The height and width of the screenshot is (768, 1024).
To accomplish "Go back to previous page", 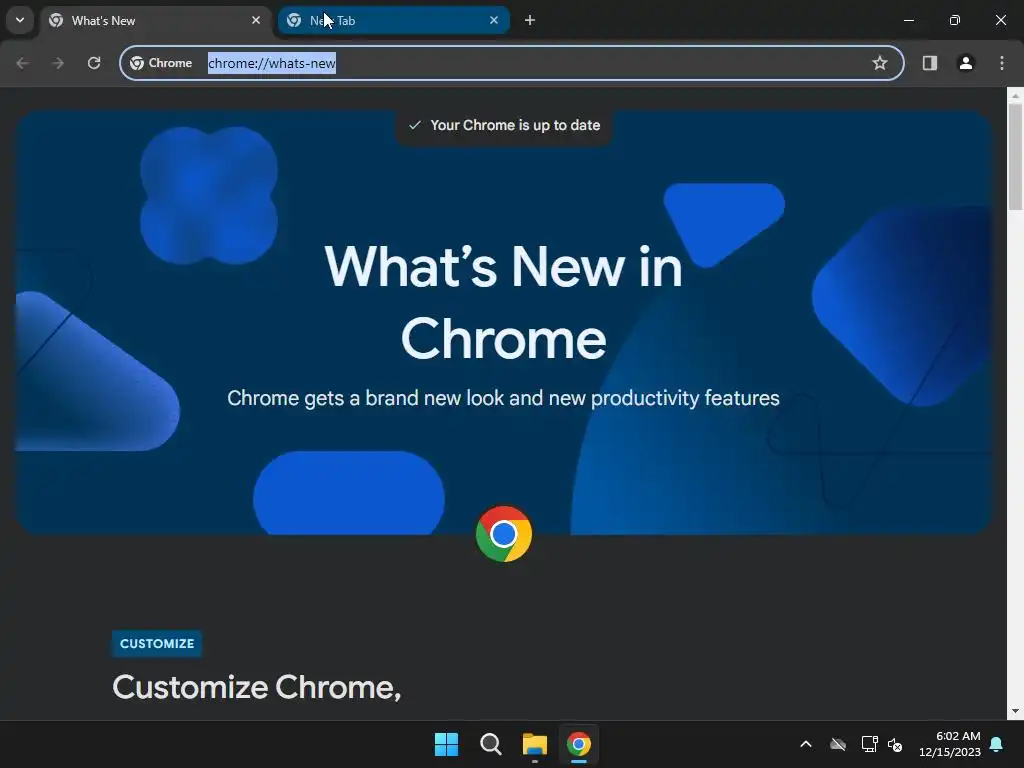I will [x=22, y=63].
